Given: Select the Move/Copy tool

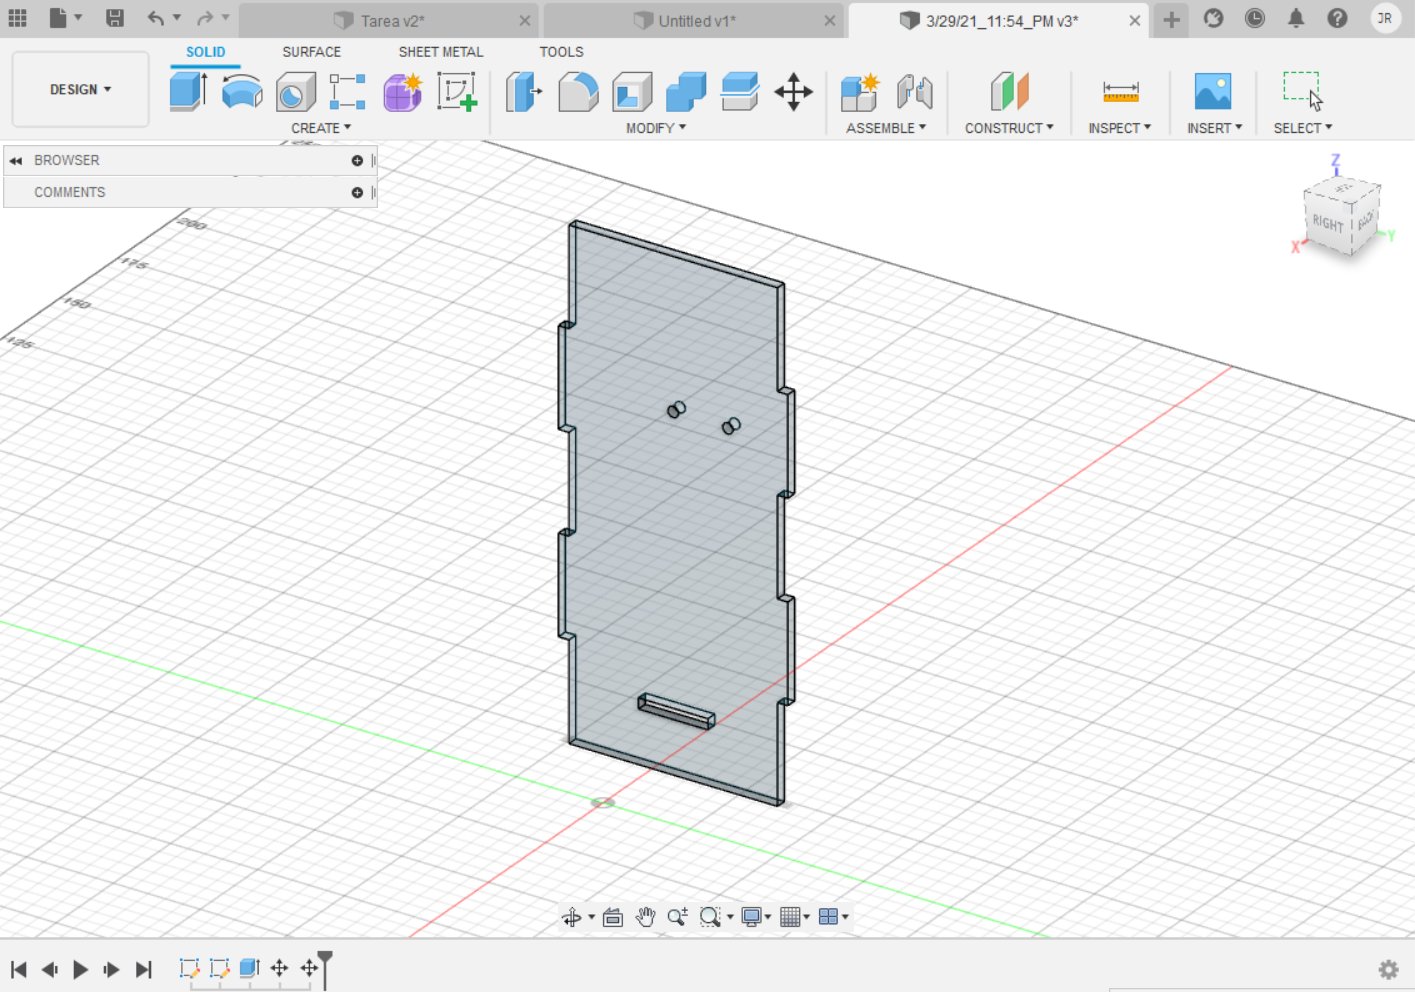Looking at the screenshot, I should tap(794, 91).
